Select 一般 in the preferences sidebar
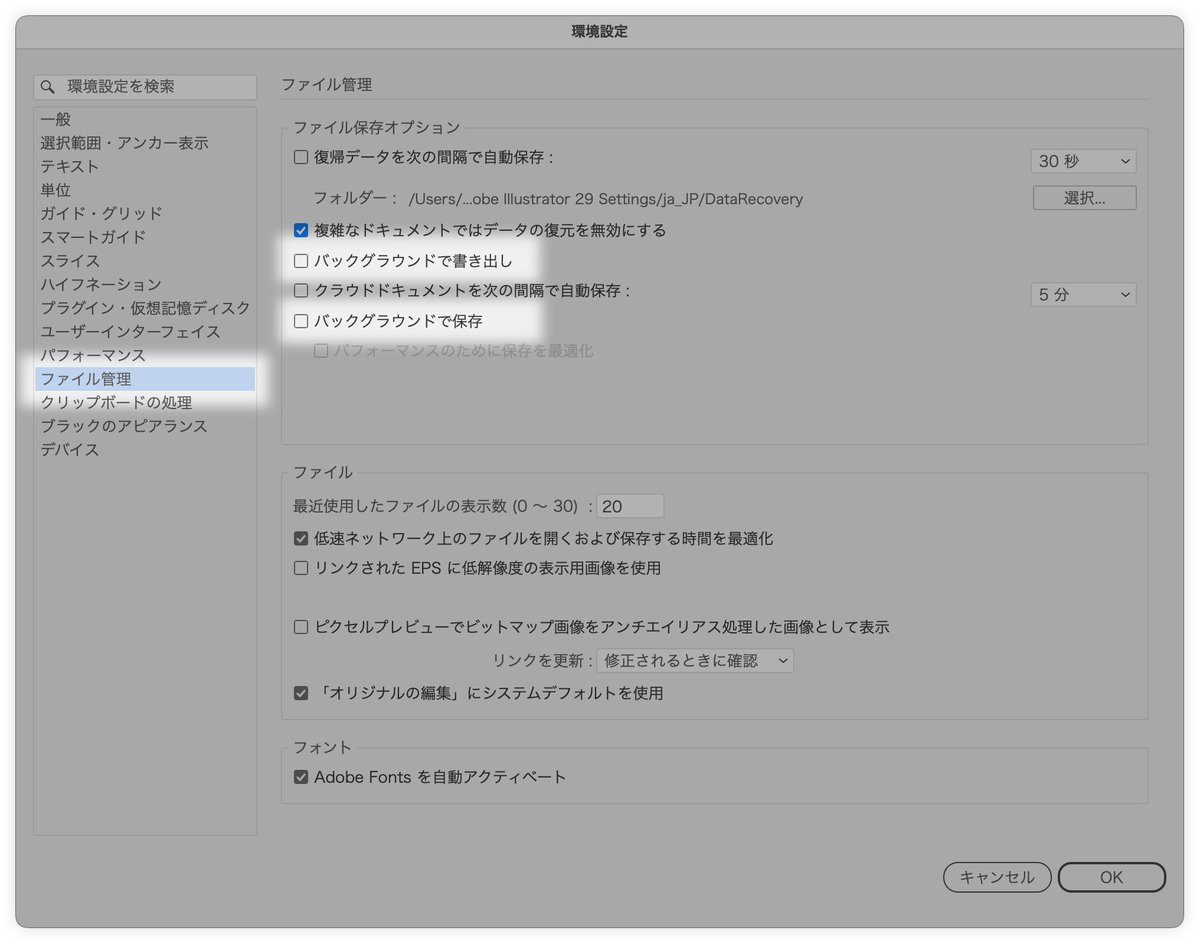The height and width of the screenshot is (944, 1200). [x=55, y=119]
